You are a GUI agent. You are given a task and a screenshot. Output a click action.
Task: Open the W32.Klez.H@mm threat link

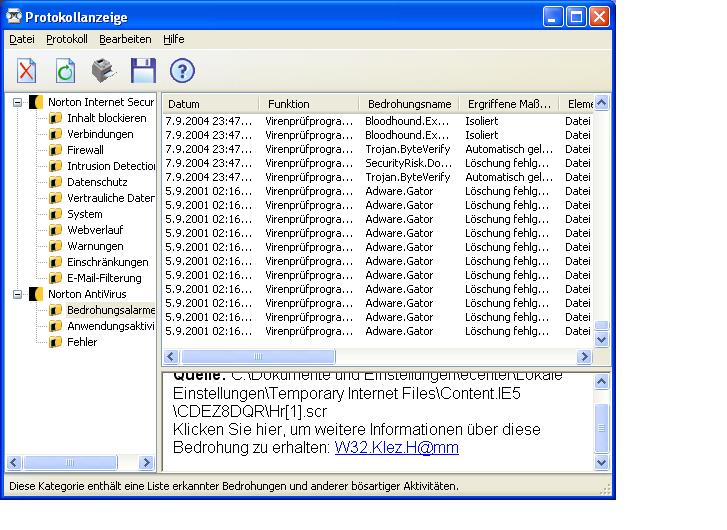coord(396,447)
